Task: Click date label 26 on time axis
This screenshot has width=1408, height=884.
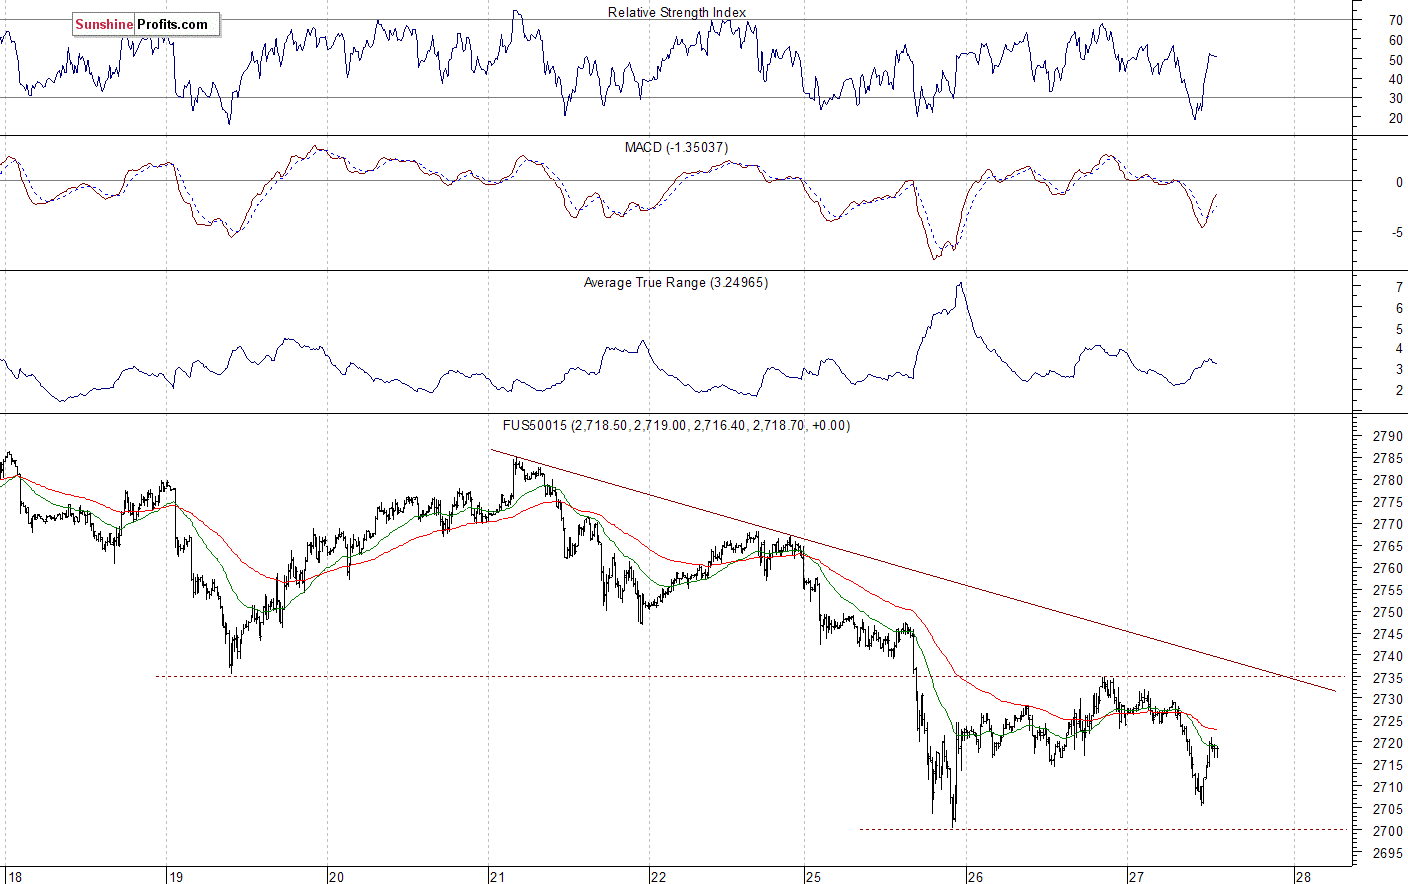Action: (x=975, y=877)
